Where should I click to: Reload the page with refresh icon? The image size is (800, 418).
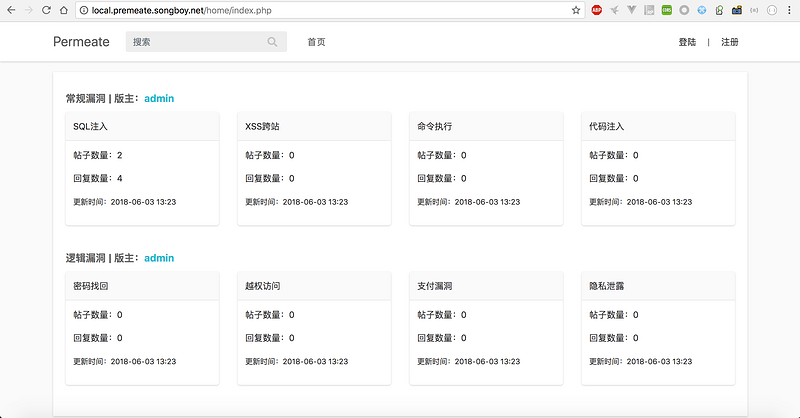46,10
